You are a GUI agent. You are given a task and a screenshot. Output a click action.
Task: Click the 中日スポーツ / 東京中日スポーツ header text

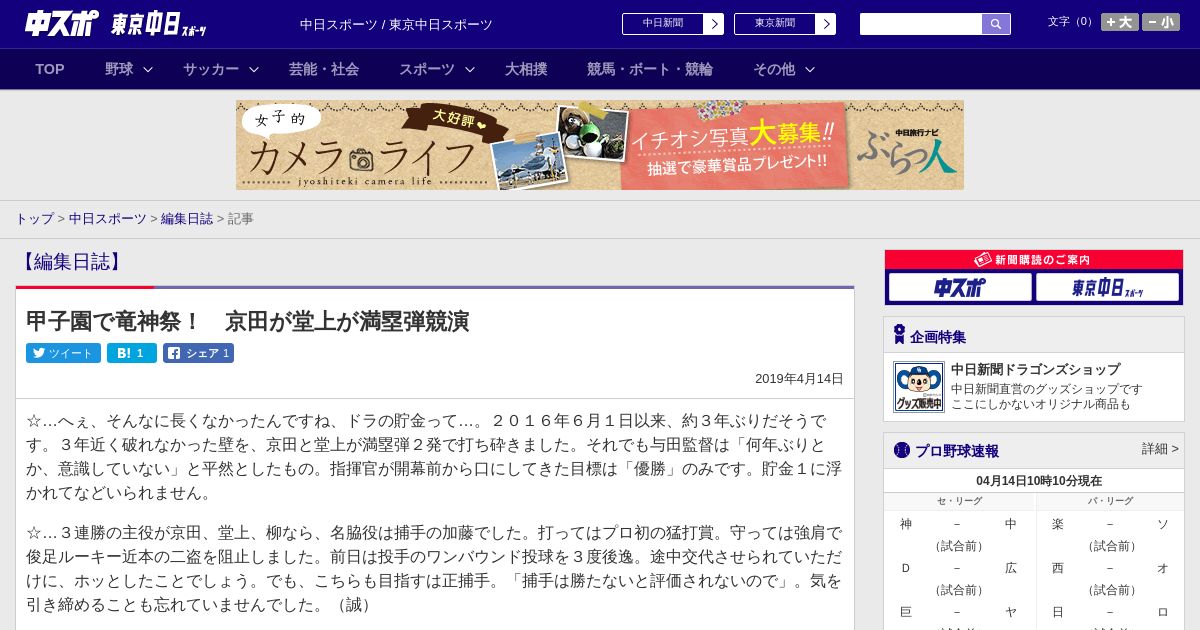click(396, 24)
